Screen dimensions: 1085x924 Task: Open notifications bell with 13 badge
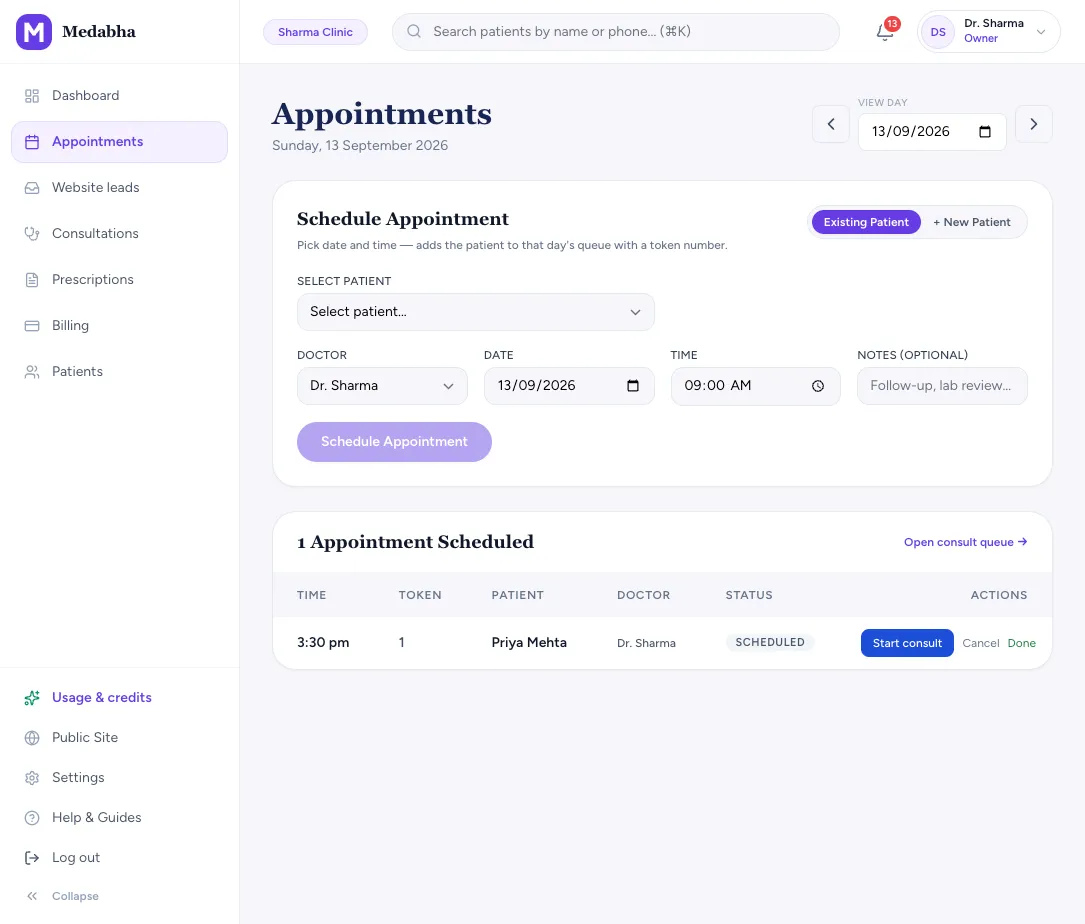pos(885,32)
